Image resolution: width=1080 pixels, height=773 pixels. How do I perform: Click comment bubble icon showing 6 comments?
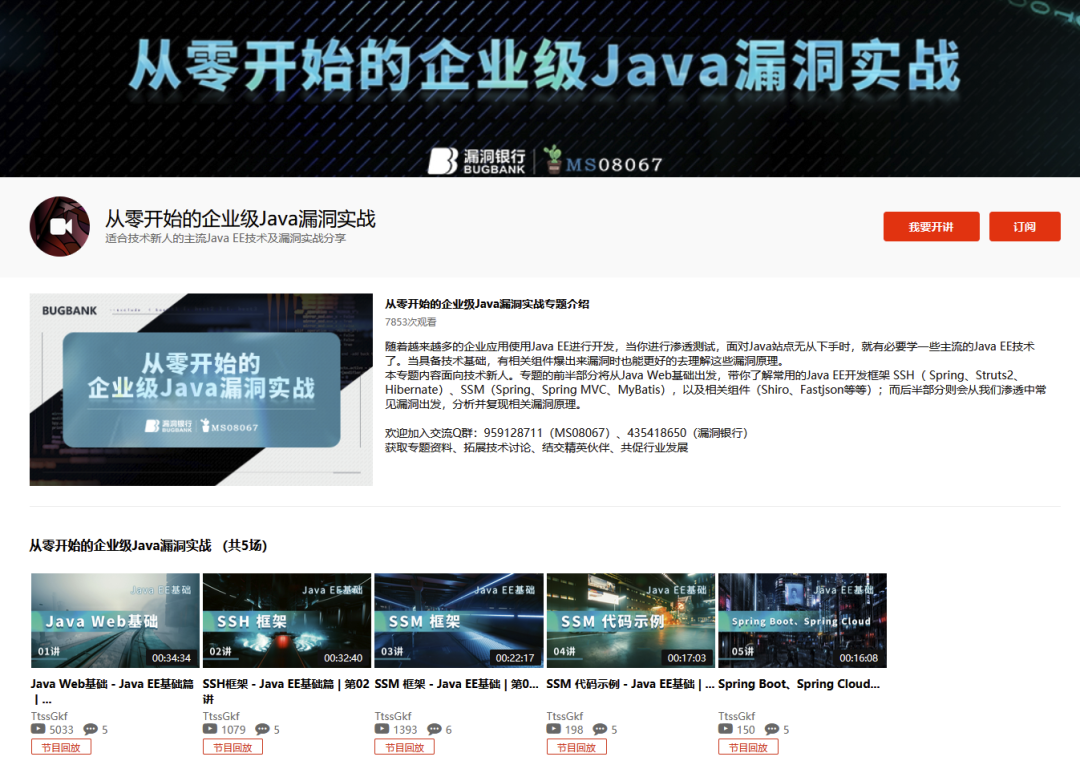coord(434,729)
